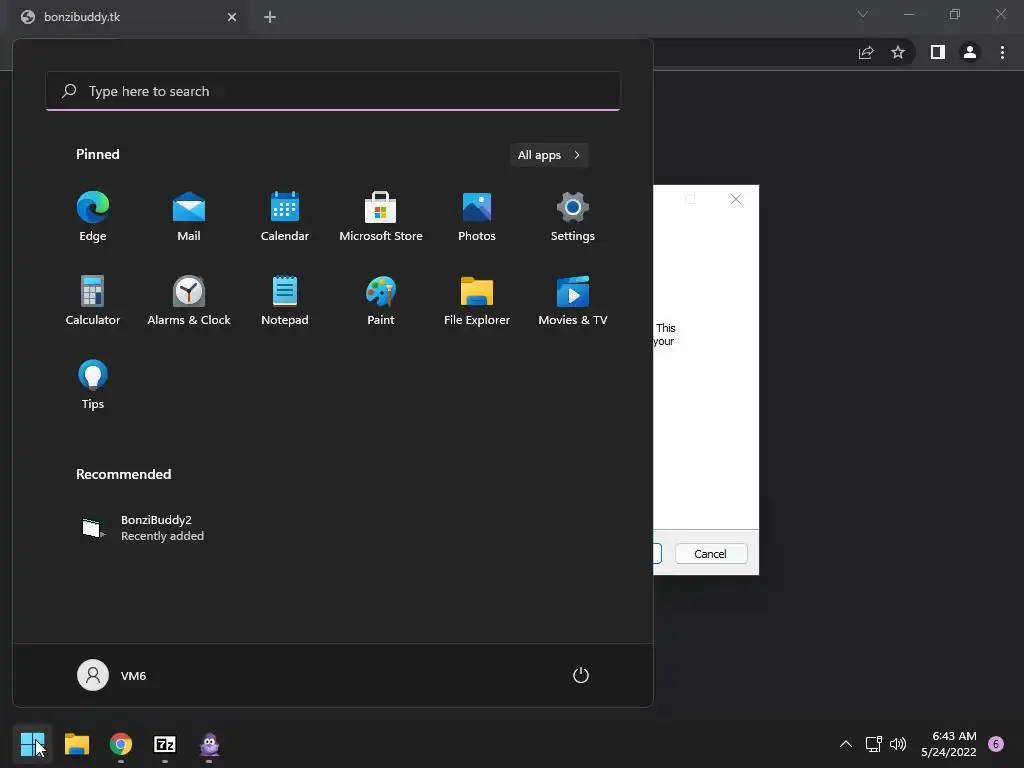The height and width of the screenshot is (768, 1024).
Task: Close the bonzibuddy.tk tab
Action: click(x=232, y=17)
